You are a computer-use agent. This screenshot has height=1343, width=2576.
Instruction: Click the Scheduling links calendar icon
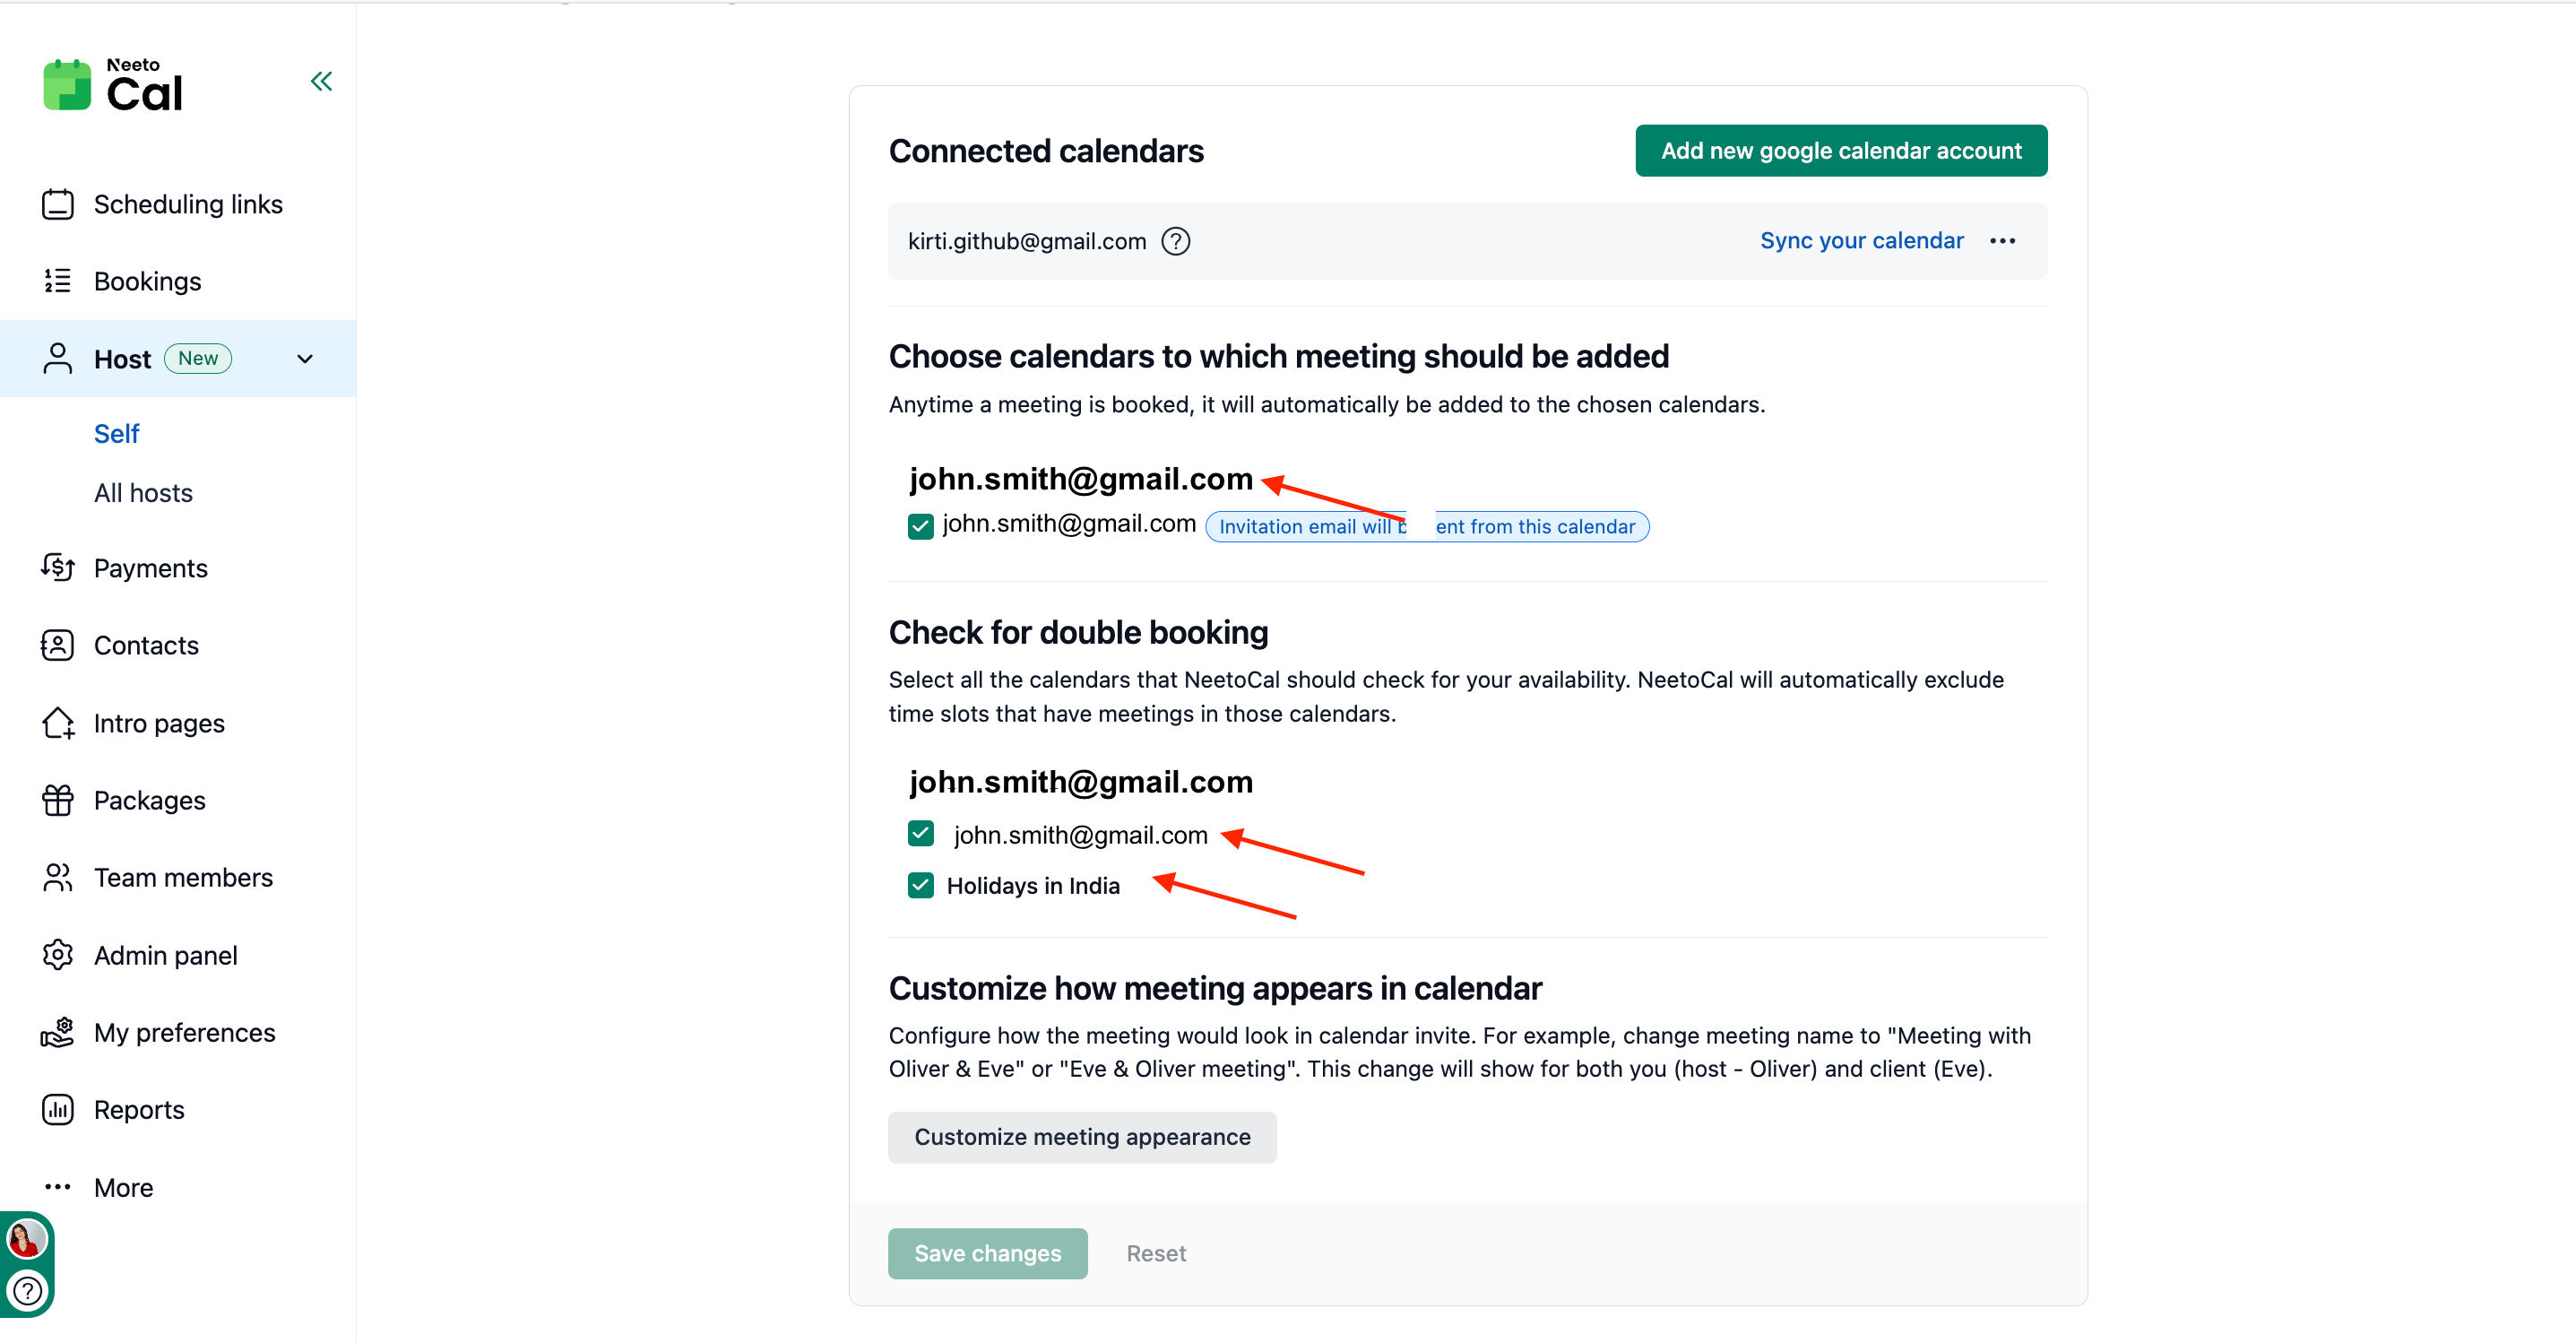coord(58,204)
